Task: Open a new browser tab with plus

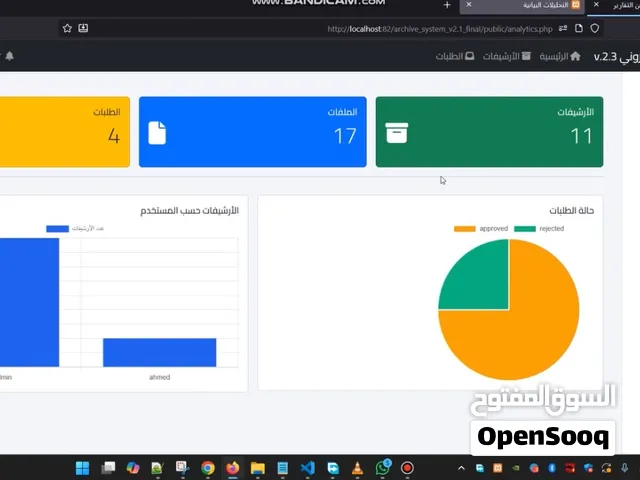Action: point(447,5)
